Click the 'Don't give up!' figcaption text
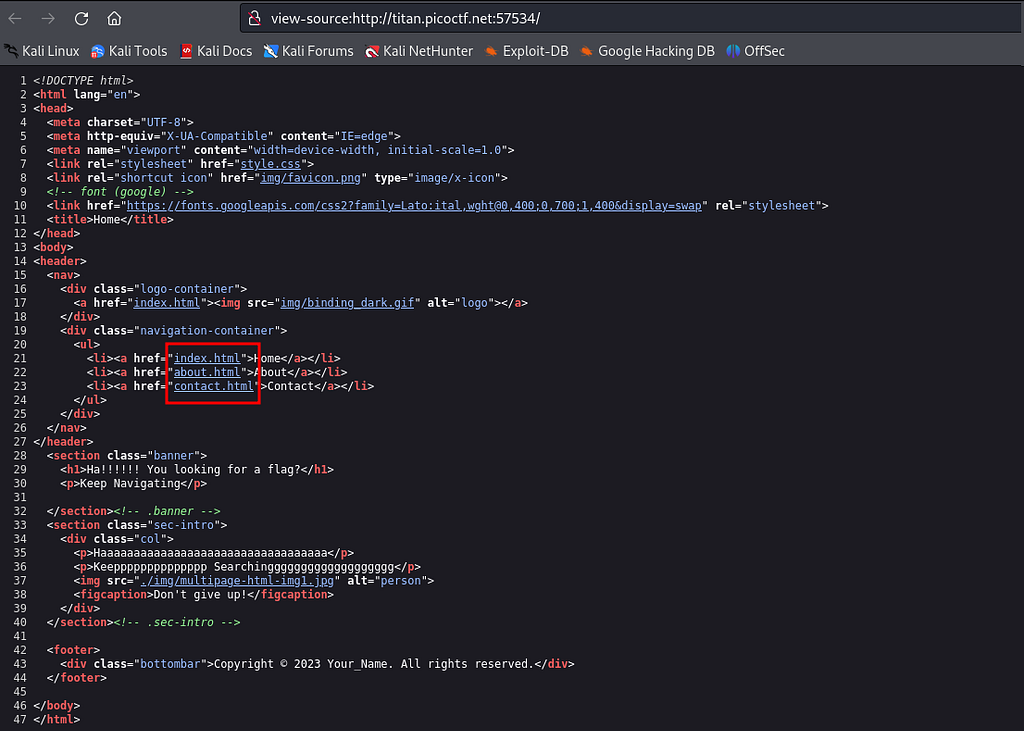 tap(200, 594)
